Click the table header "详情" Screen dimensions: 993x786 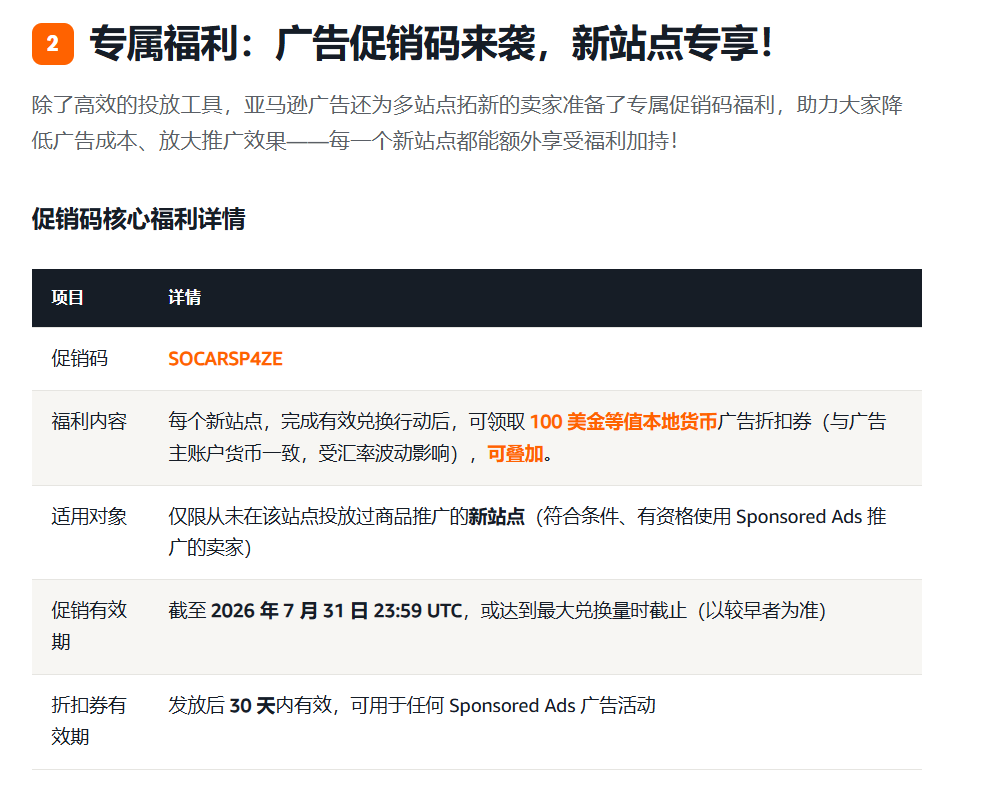184,298
